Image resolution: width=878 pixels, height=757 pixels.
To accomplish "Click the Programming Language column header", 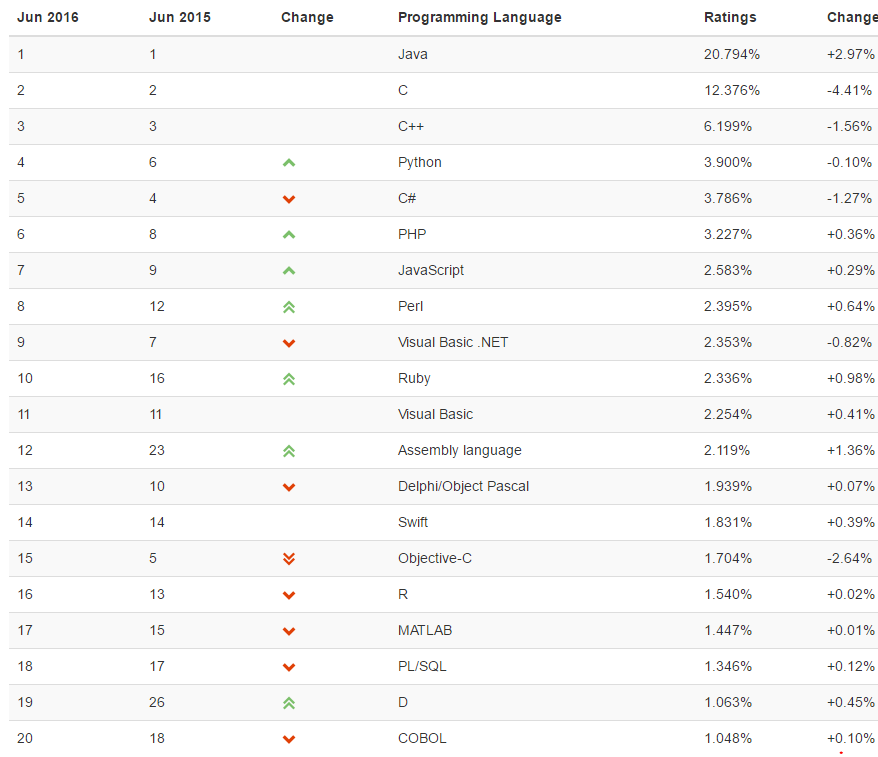I will coord(479,17).
